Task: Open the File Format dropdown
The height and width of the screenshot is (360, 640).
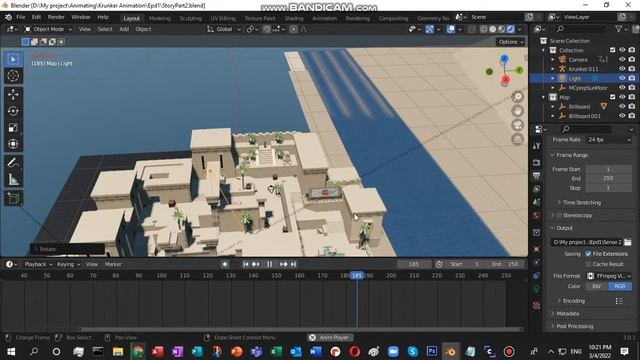Action: [609, 276]
